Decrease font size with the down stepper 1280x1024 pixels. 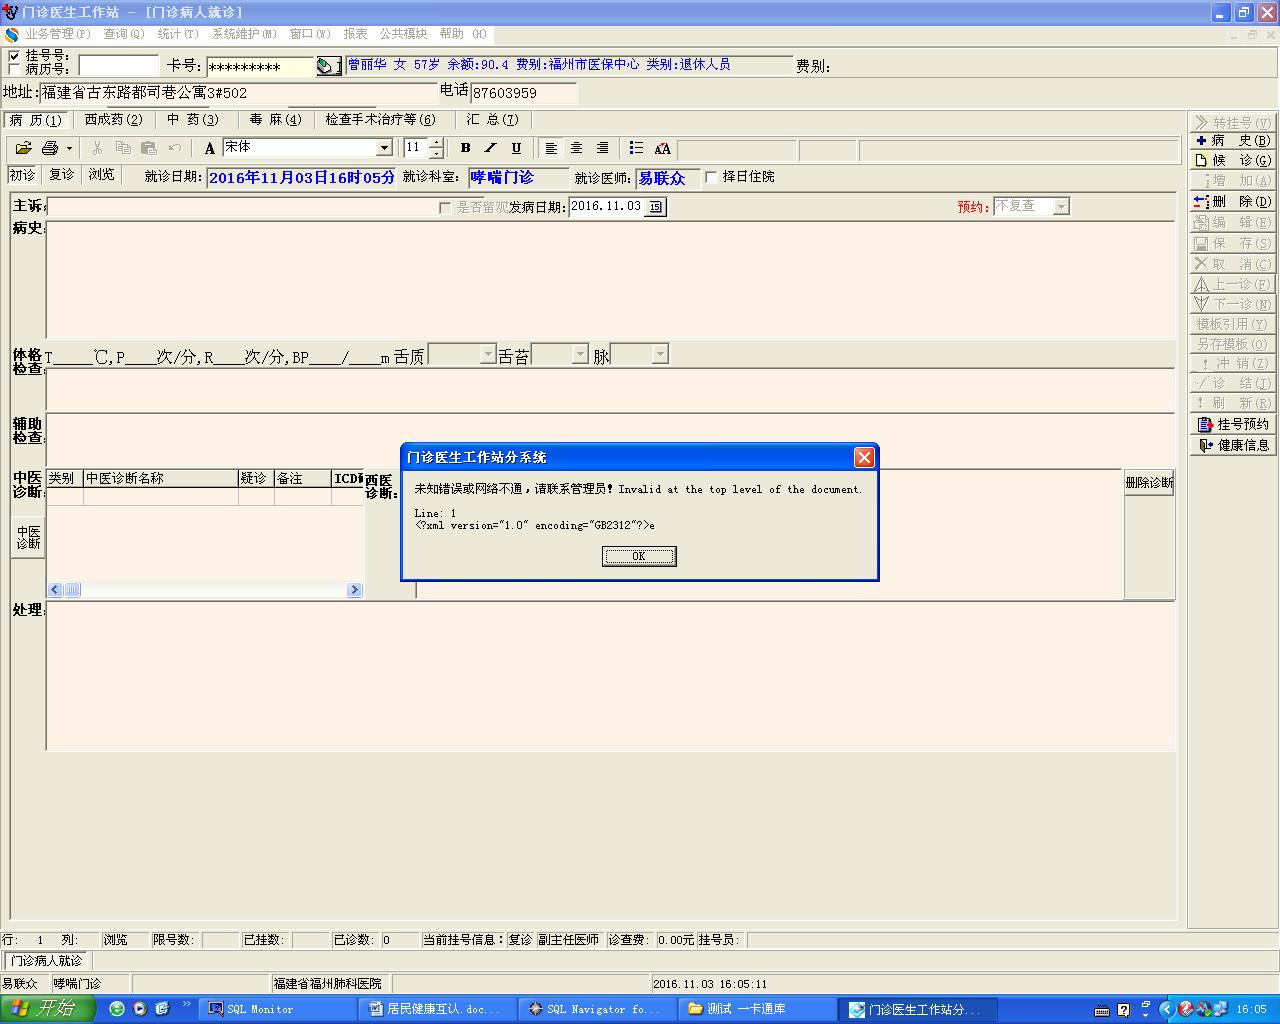pos(436,153)
